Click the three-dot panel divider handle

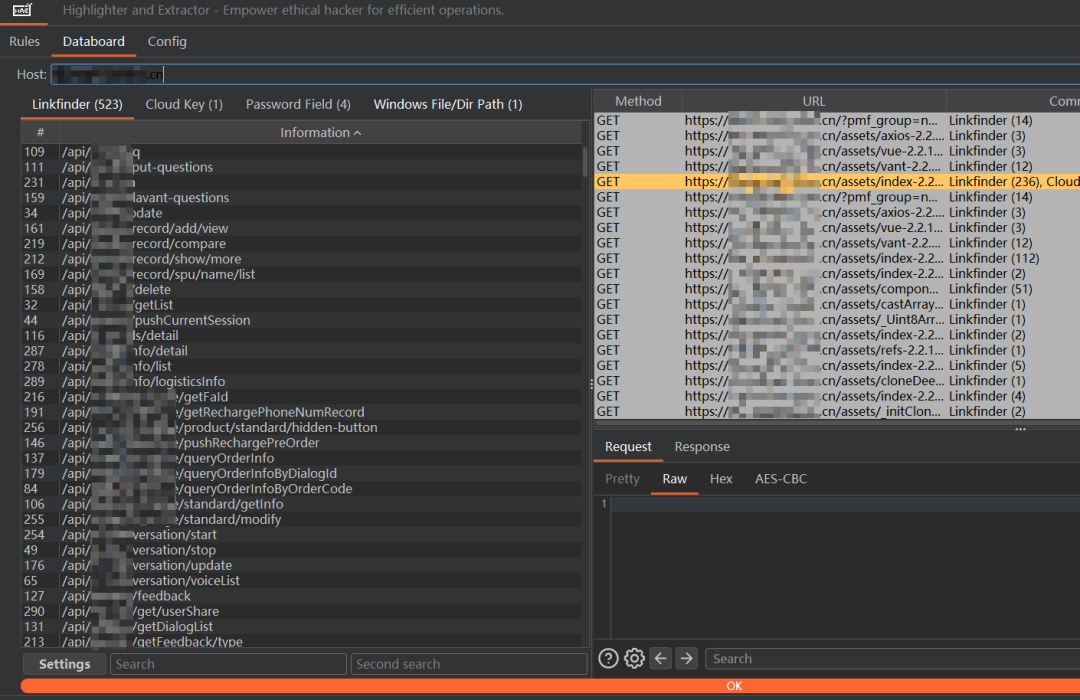point(1021,429)
